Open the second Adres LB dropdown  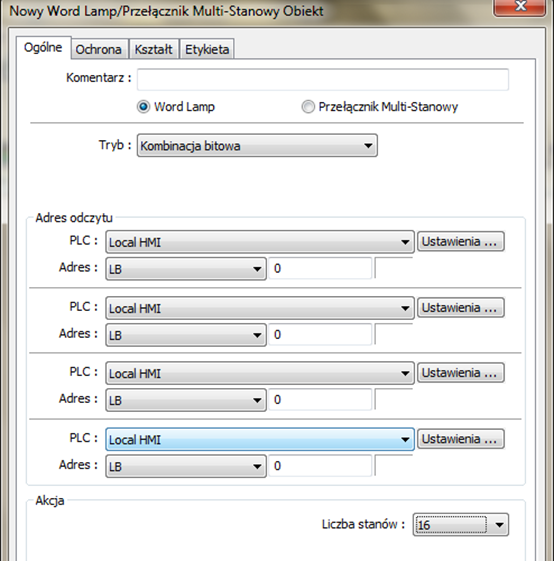186,335
